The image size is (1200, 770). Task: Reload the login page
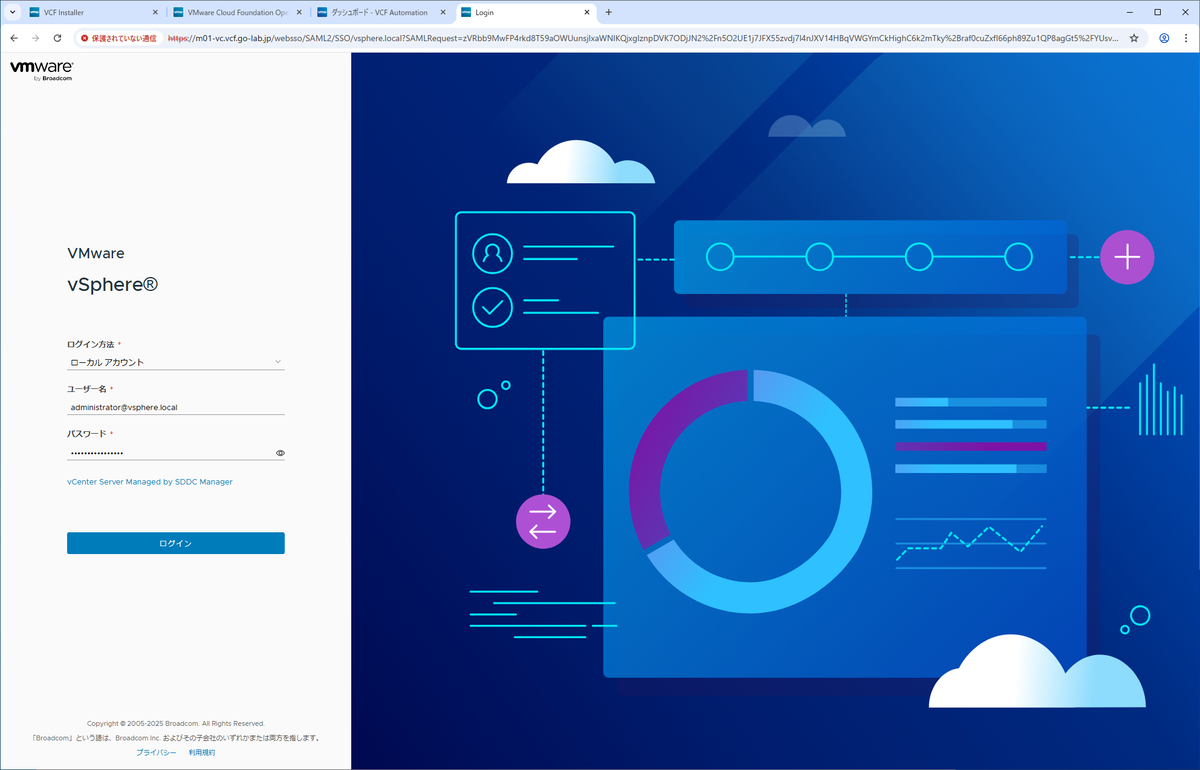coord(59,38)
